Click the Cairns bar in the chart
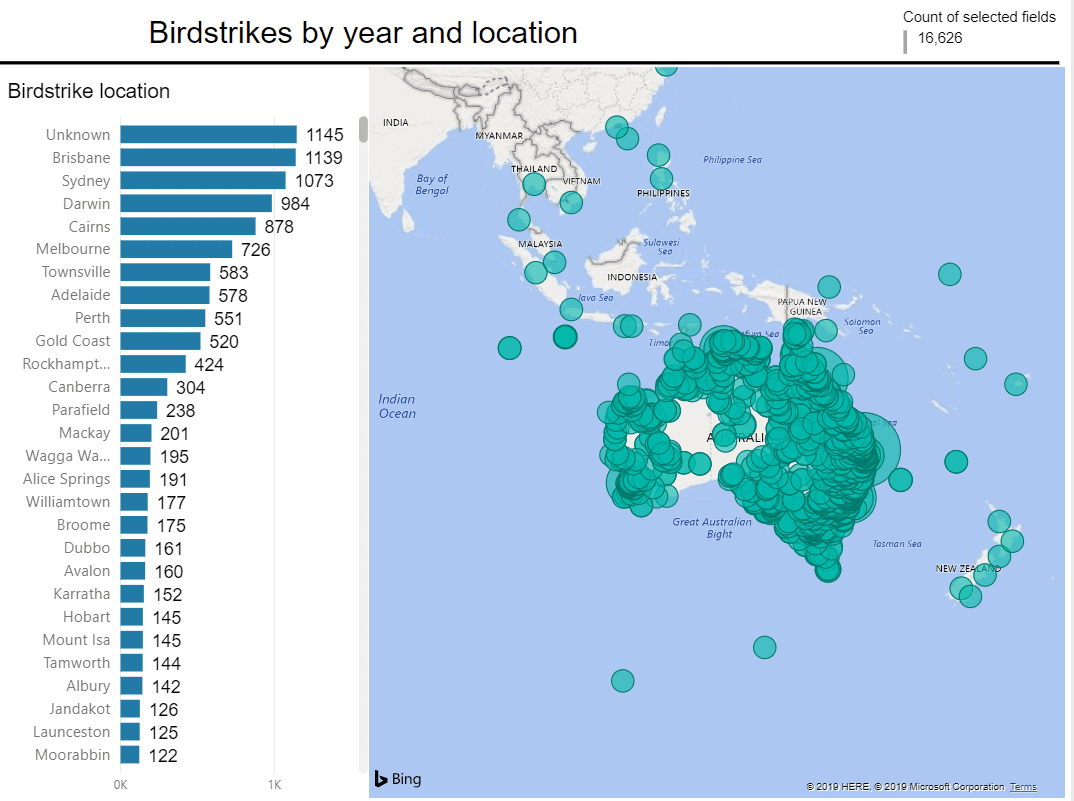The image size is (1074, 801). coord(188,227)
